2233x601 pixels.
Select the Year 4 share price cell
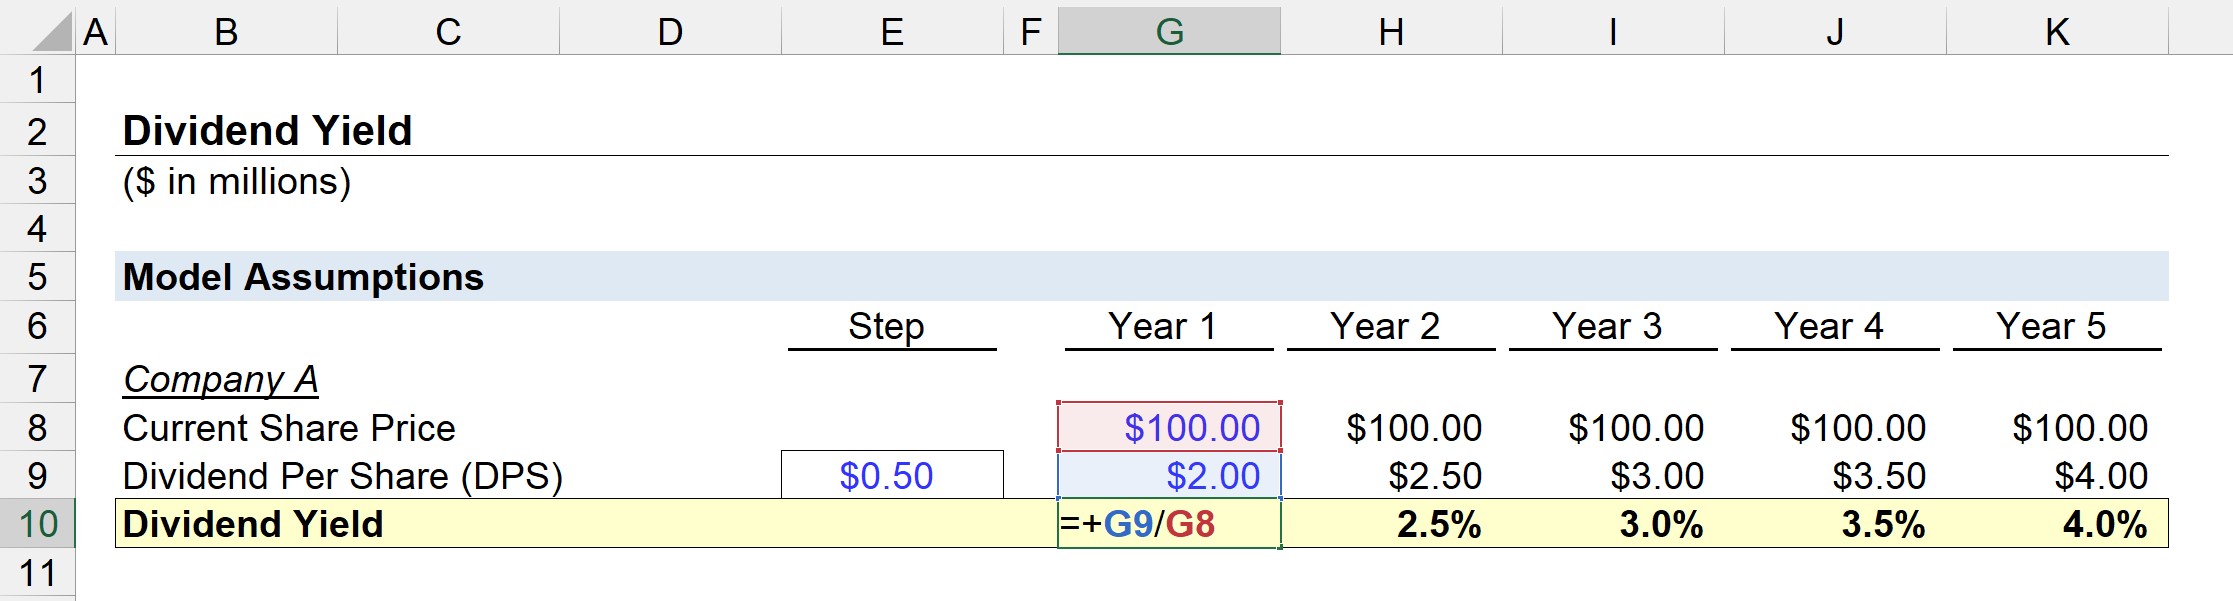[1834, 426]
